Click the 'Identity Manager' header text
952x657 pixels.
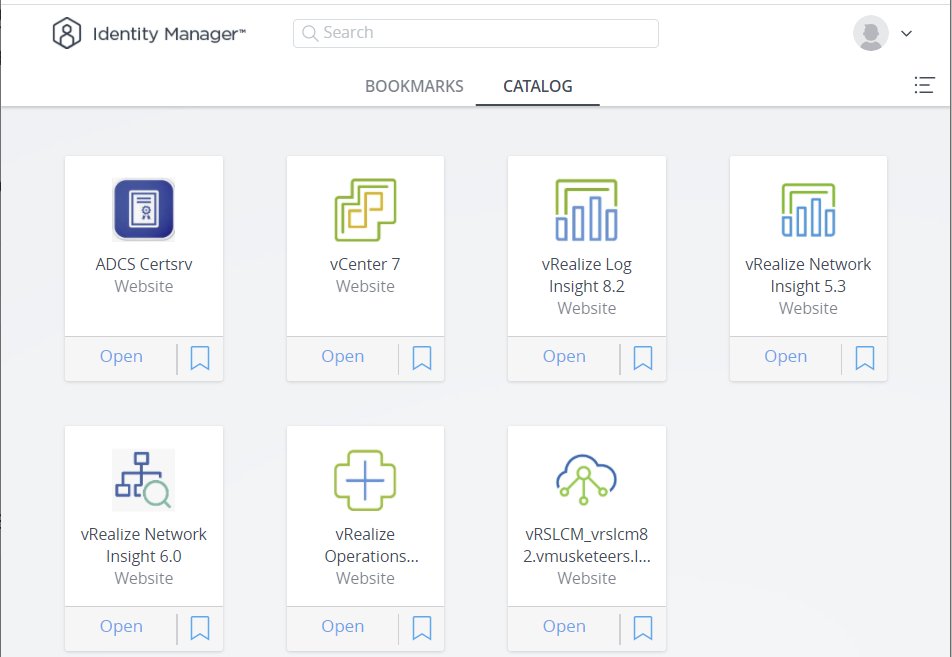[x=169, y=34]
